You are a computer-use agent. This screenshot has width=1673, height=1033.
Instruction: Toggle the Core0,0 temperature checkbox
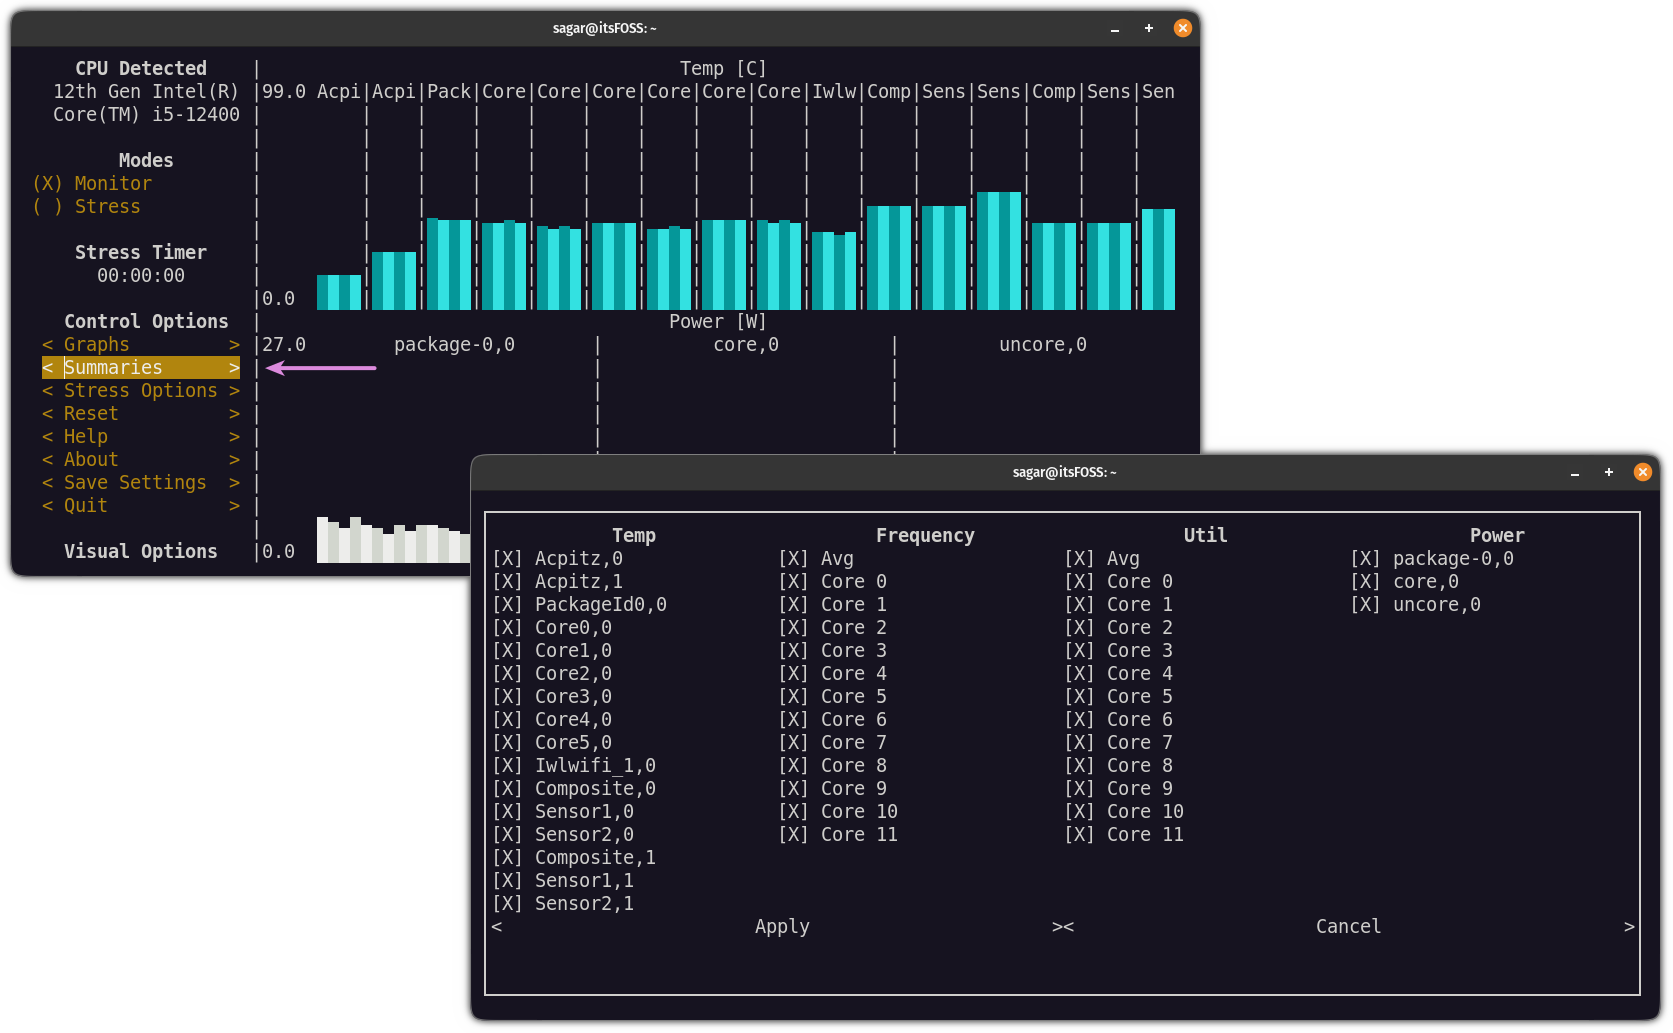(x=507, y=627)
